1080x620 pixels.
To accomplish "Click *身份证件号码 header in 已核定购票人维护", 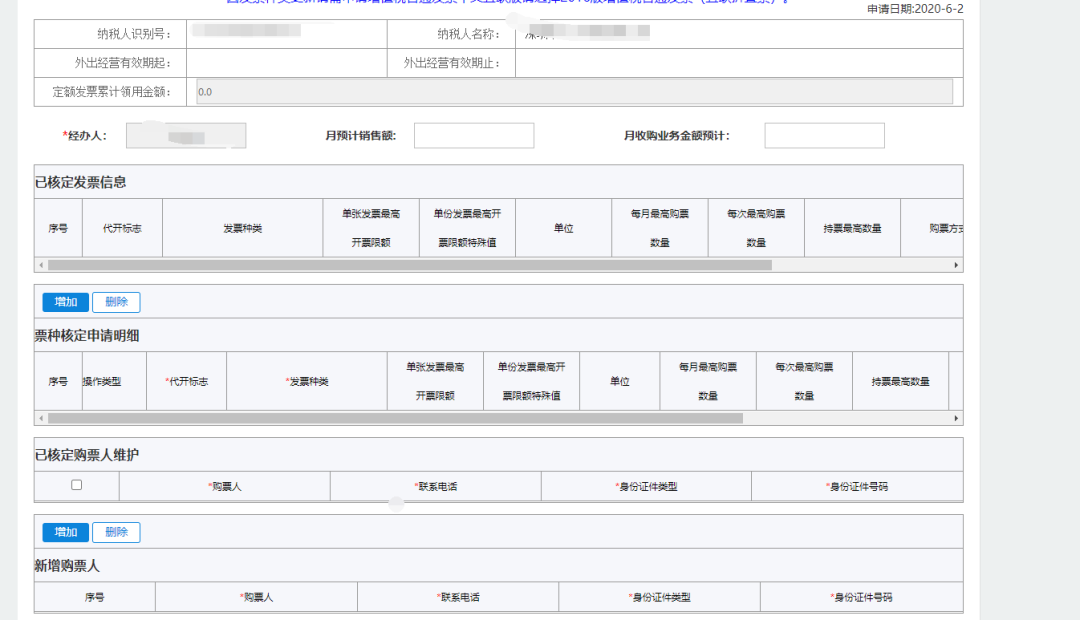I will pyautogui.click(x=857, y=486).
